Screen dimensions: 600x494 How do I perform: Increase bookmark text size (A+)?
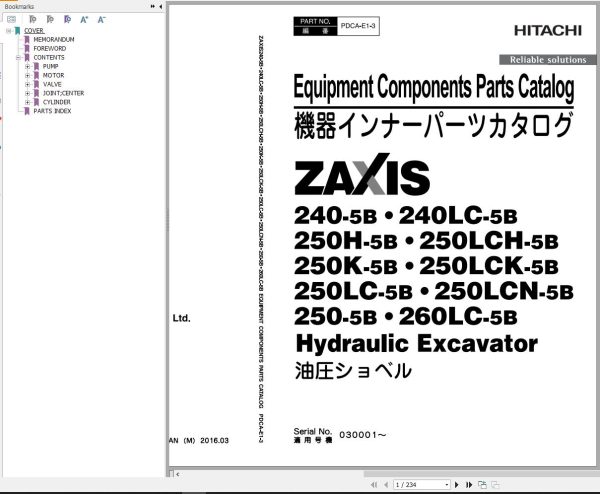pyautogui.click(x=84, y=19)
